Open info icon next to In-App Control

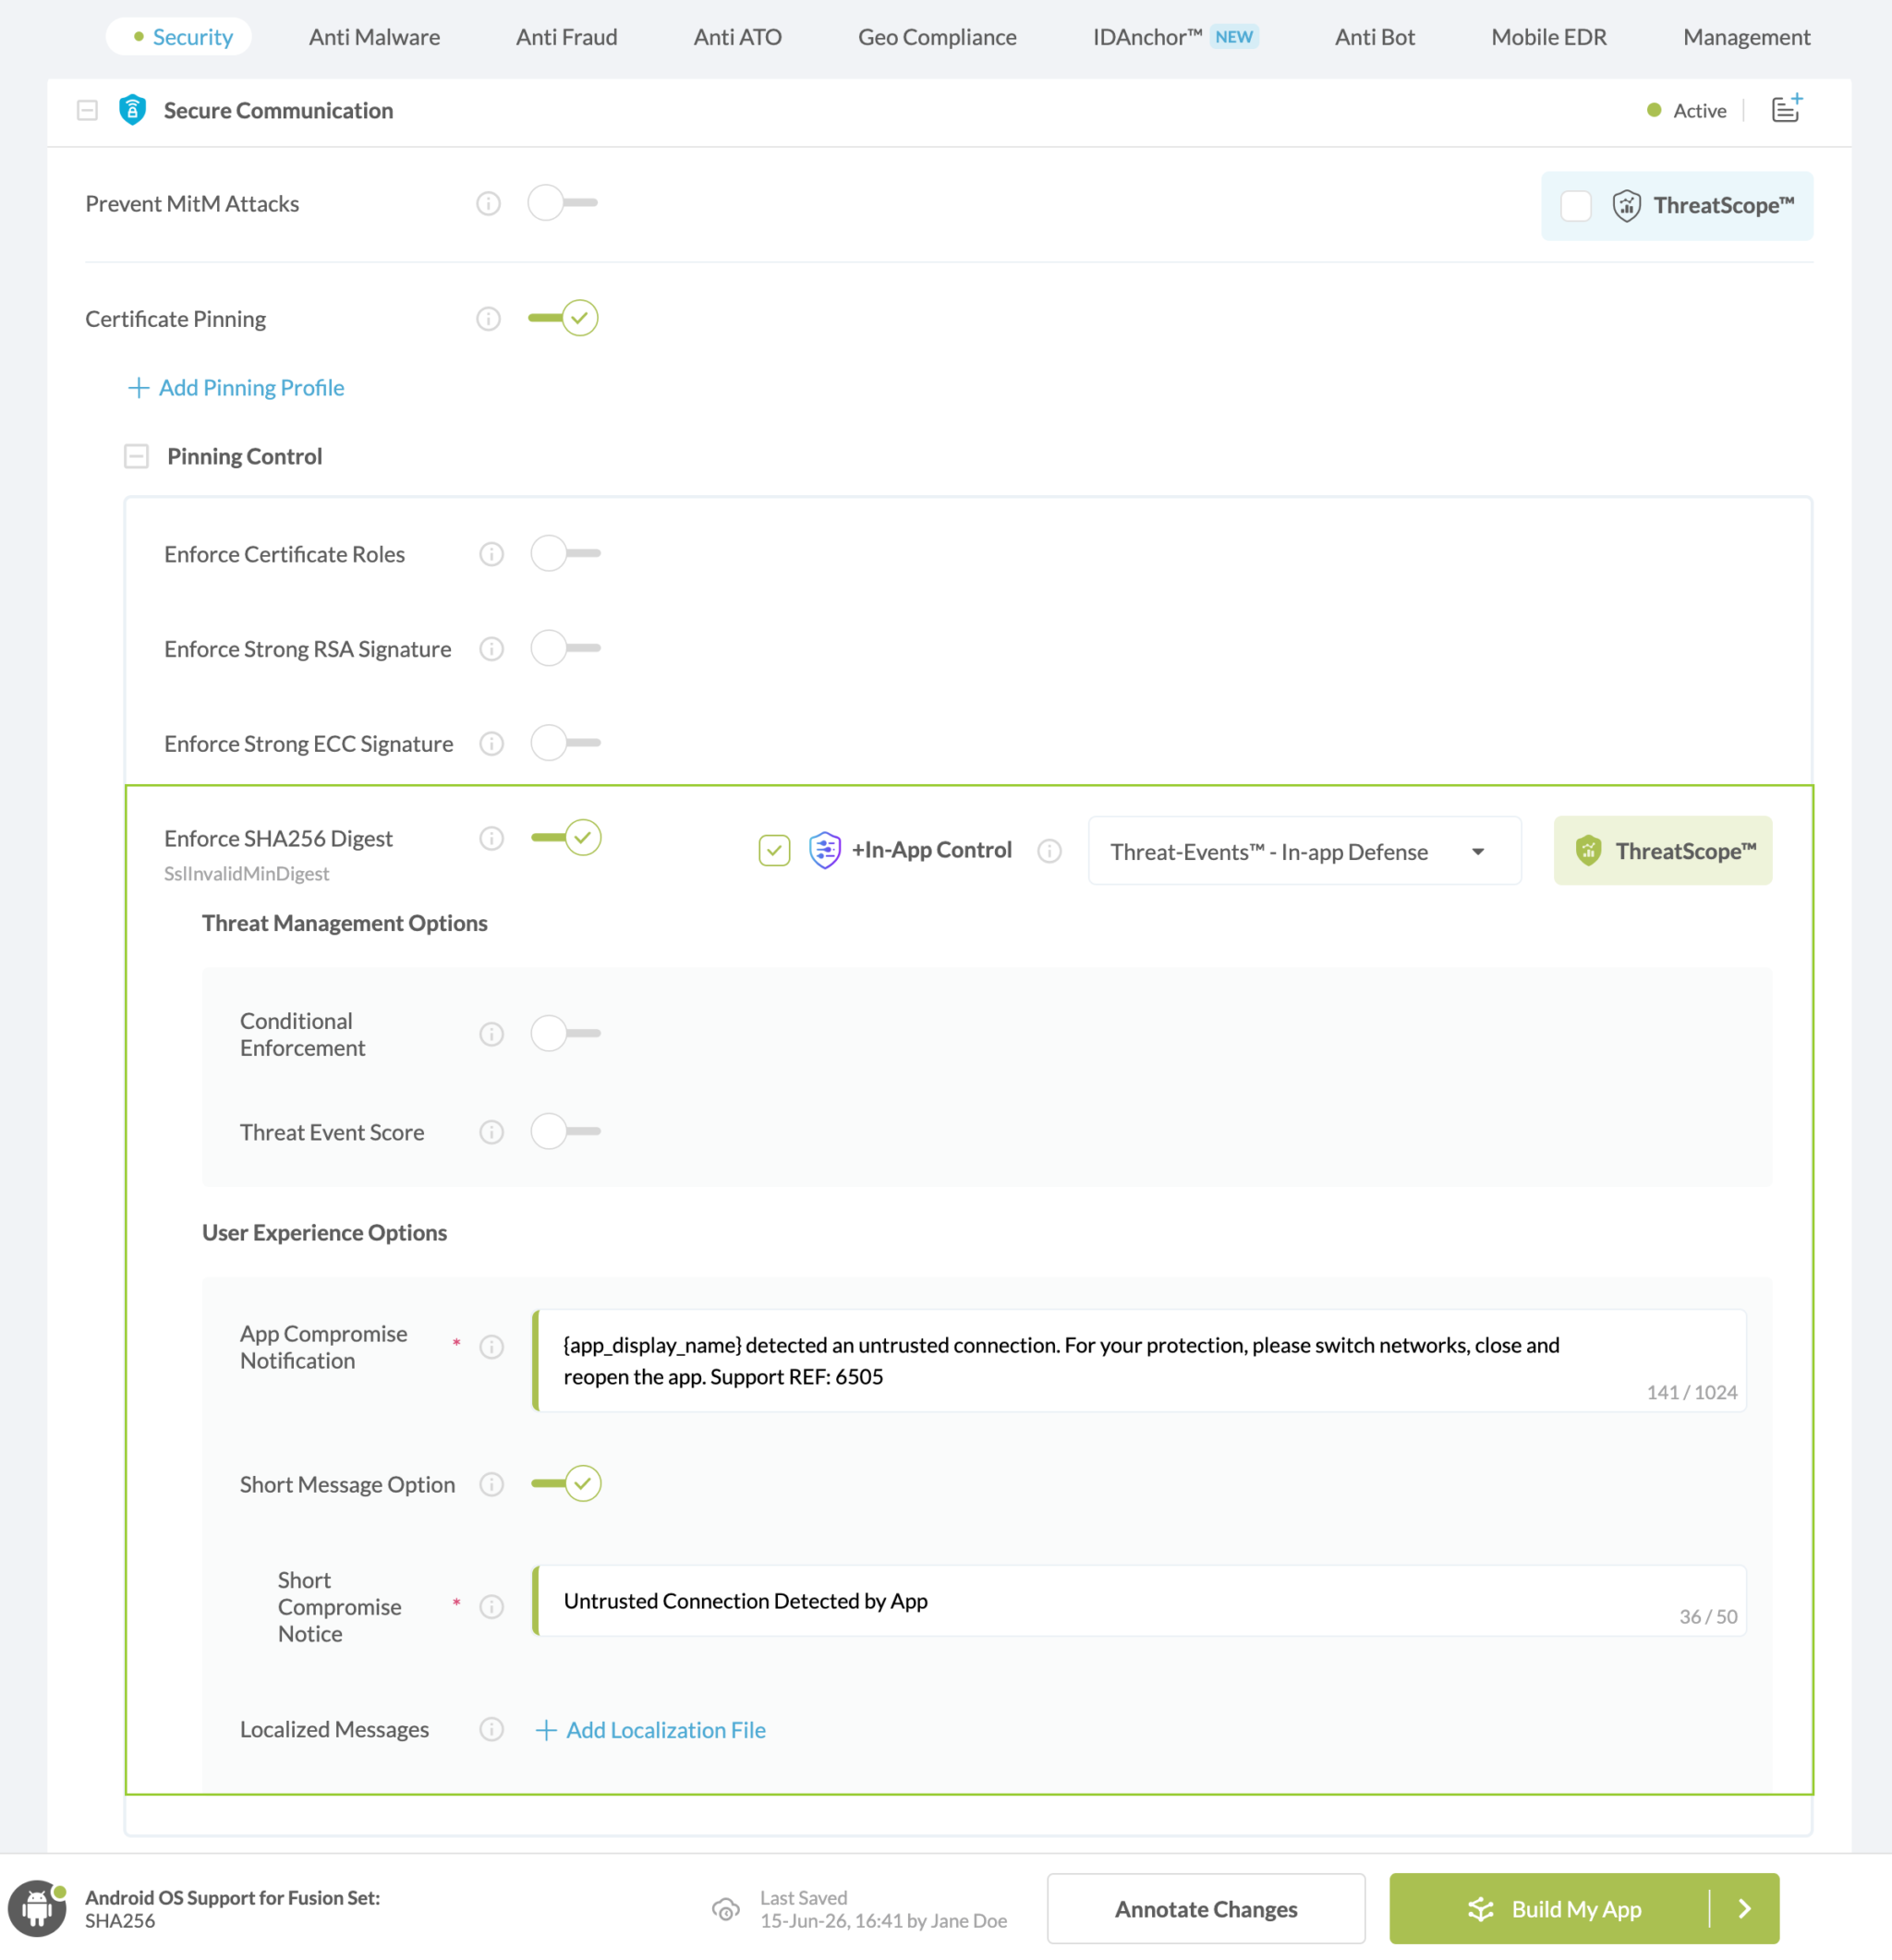click(1049, 851)
